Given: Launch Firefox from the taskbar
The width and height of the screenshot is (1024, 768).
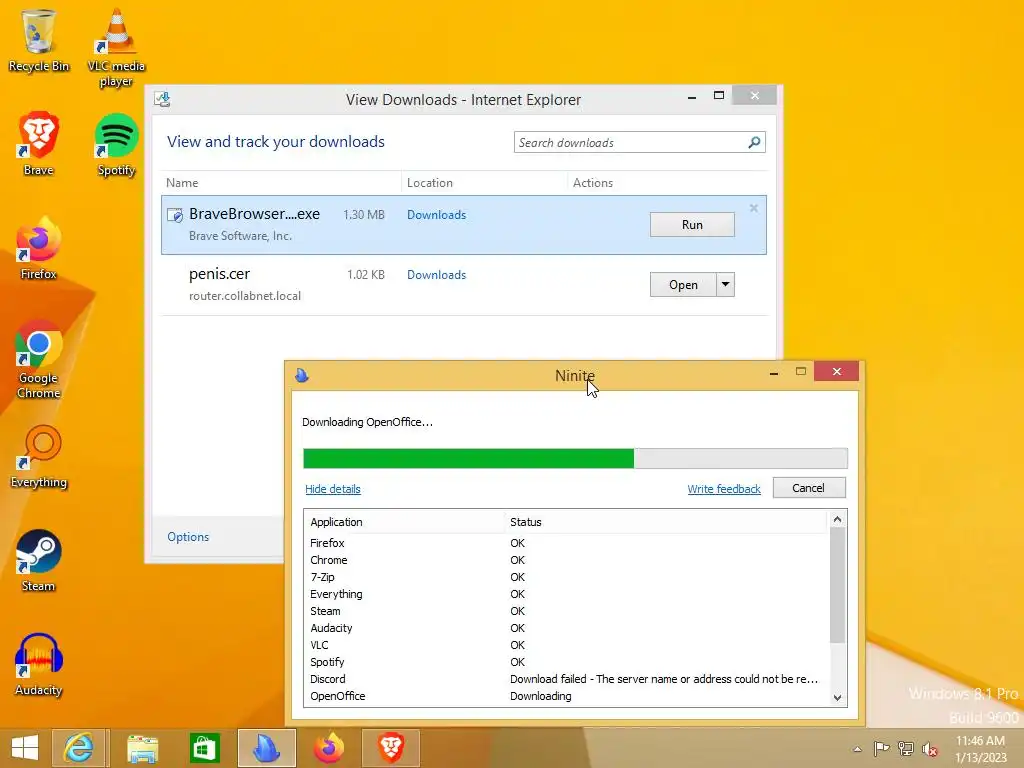Looking at the screenshot, I should coord(329,748).
